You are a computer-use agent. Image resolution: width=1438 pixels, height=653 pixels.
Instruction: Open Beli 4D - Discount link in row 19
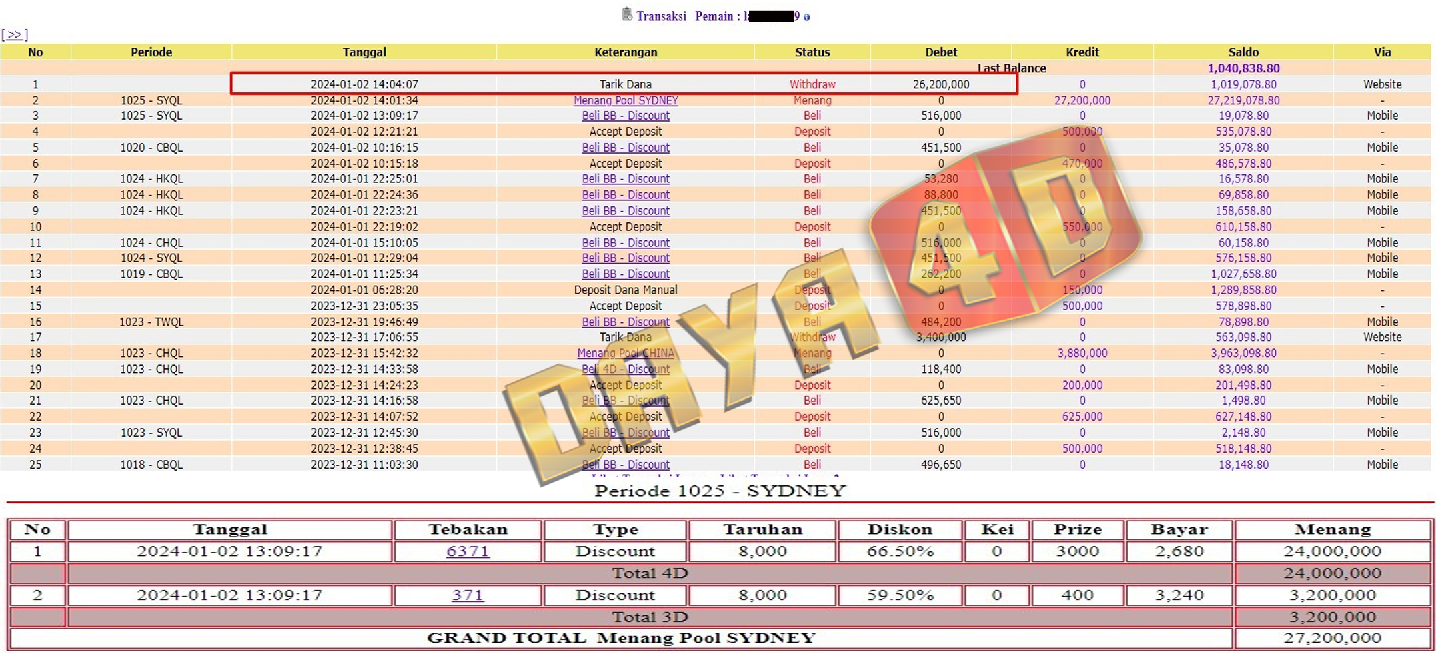[625, 369]
